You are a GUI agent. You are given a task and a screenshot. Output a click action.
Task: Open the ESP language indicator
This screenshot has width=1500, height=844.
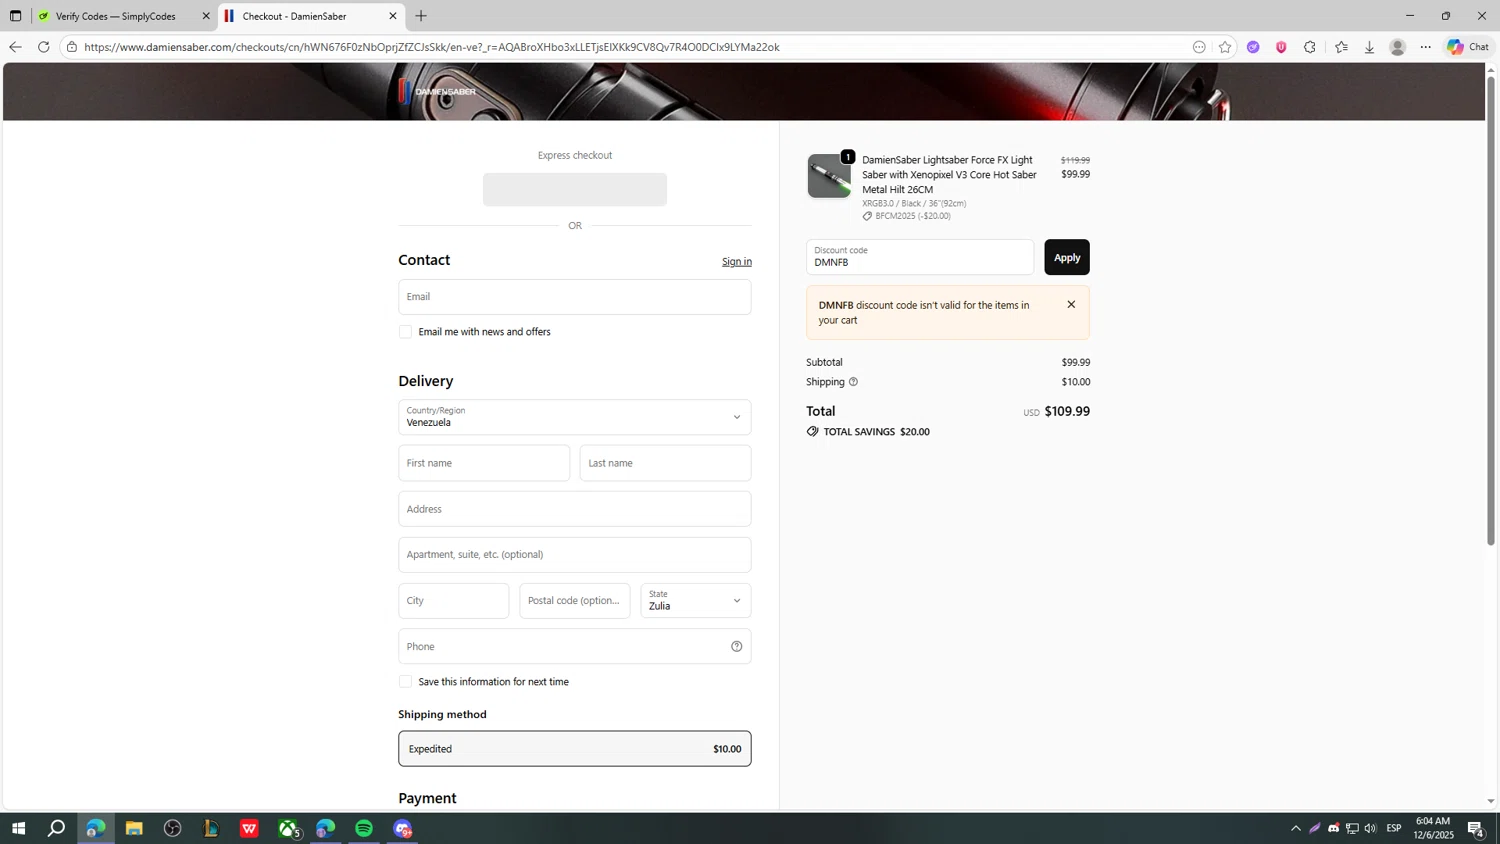tap(1394, 828)
